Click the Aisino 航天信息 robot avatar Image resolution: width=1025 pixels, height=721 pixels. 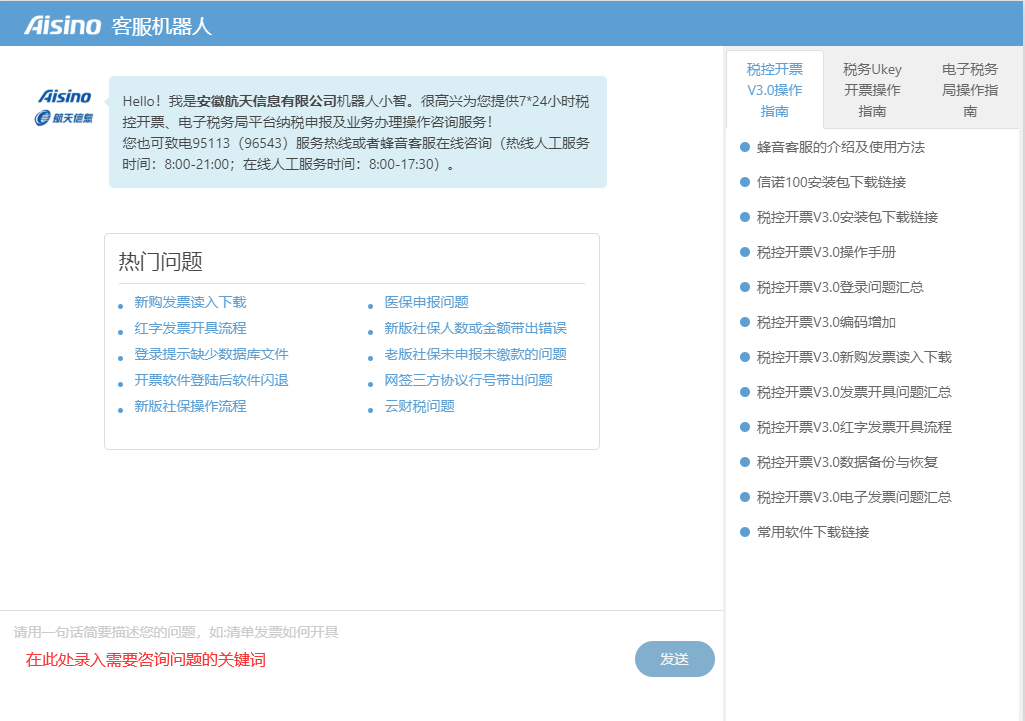[64, 107]
